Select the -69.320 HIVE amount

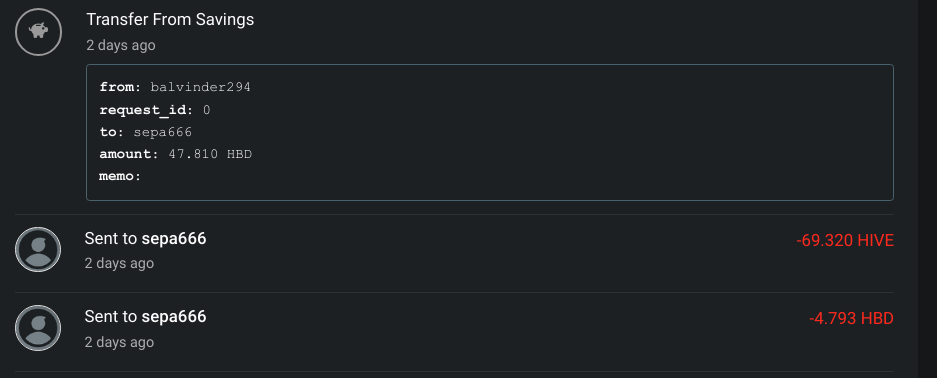tap(845, 241)
